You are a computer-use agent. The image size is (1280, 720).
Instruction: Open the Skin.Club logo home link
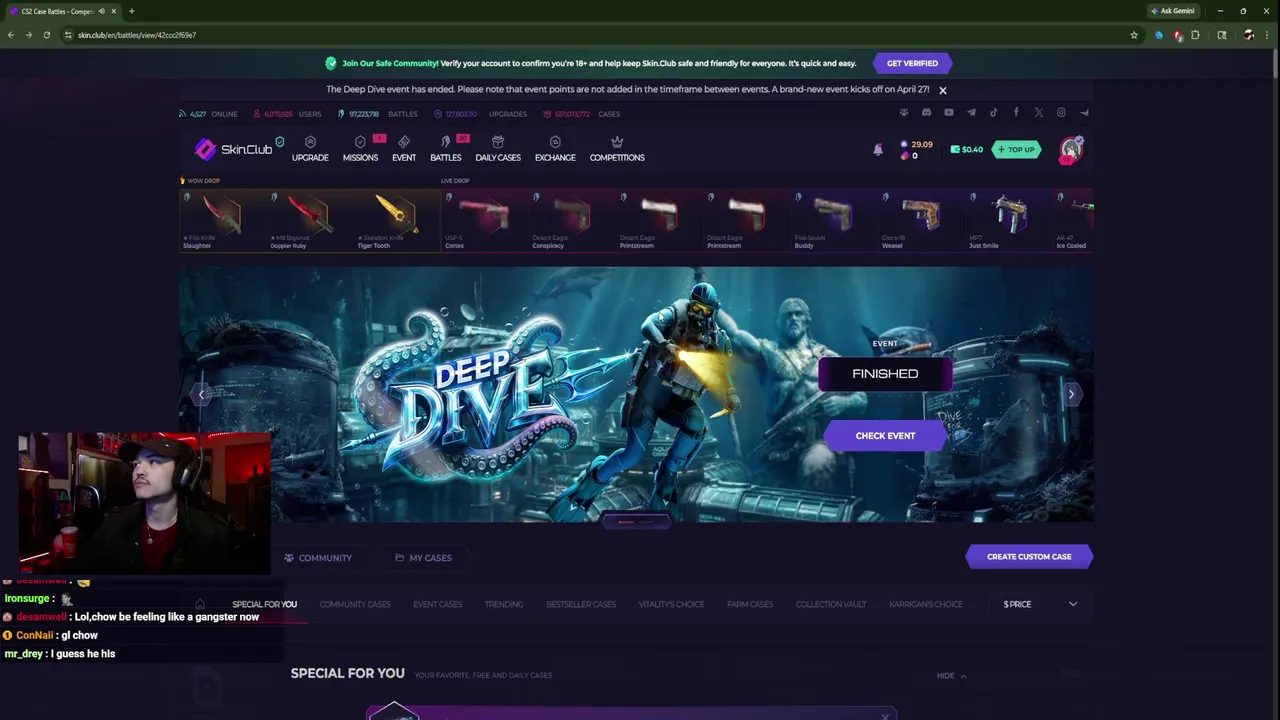(233, 149)
